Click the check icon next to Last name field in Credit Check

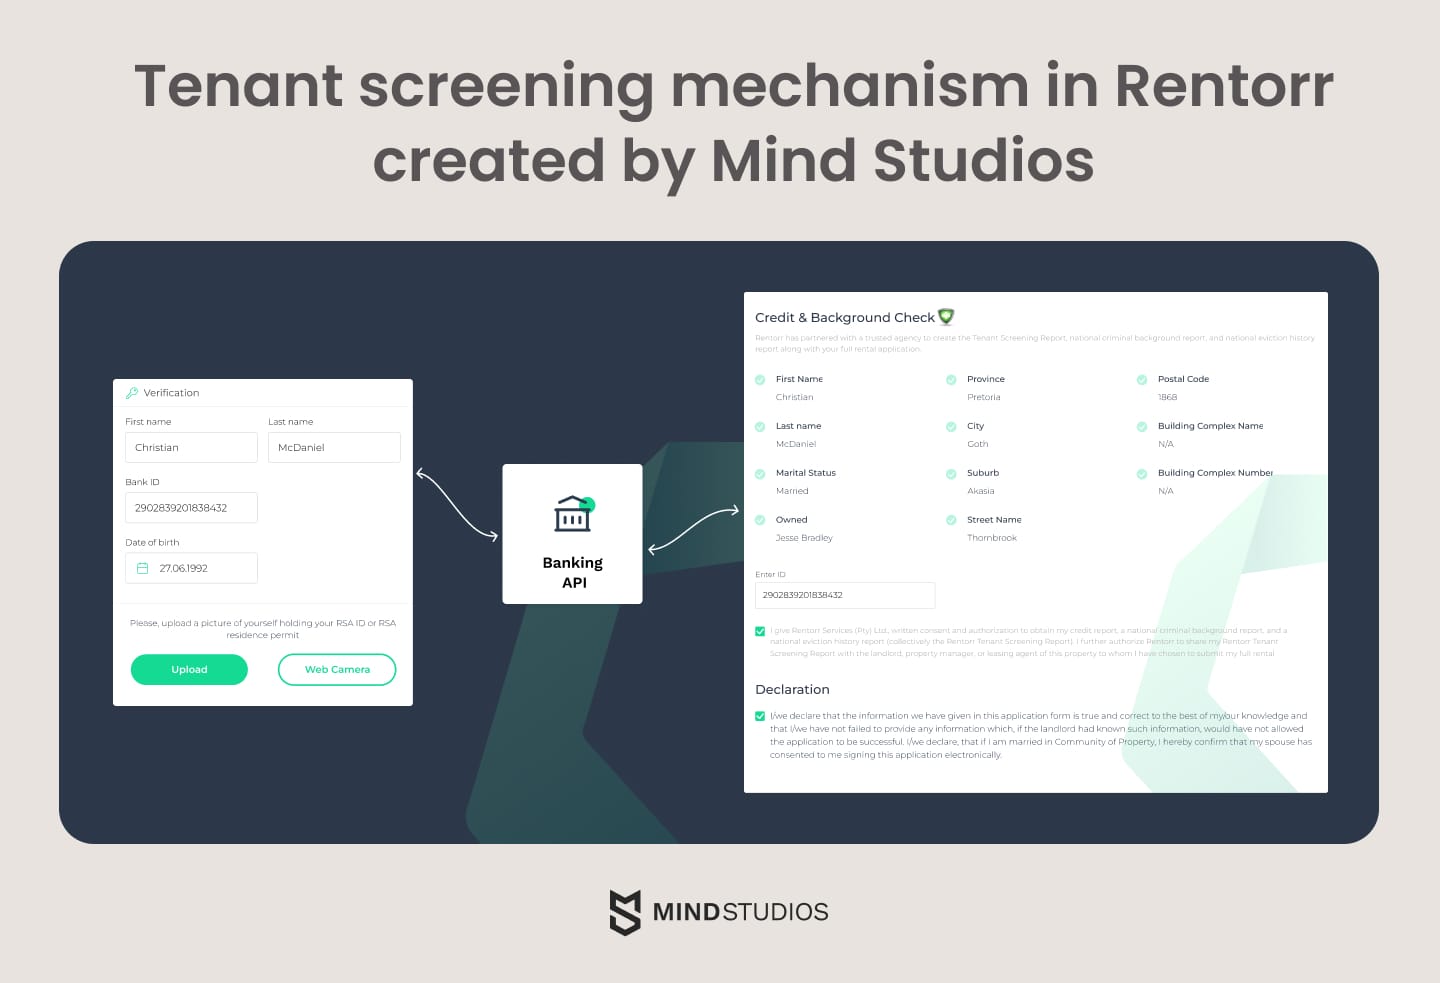(x=760, y=427)
